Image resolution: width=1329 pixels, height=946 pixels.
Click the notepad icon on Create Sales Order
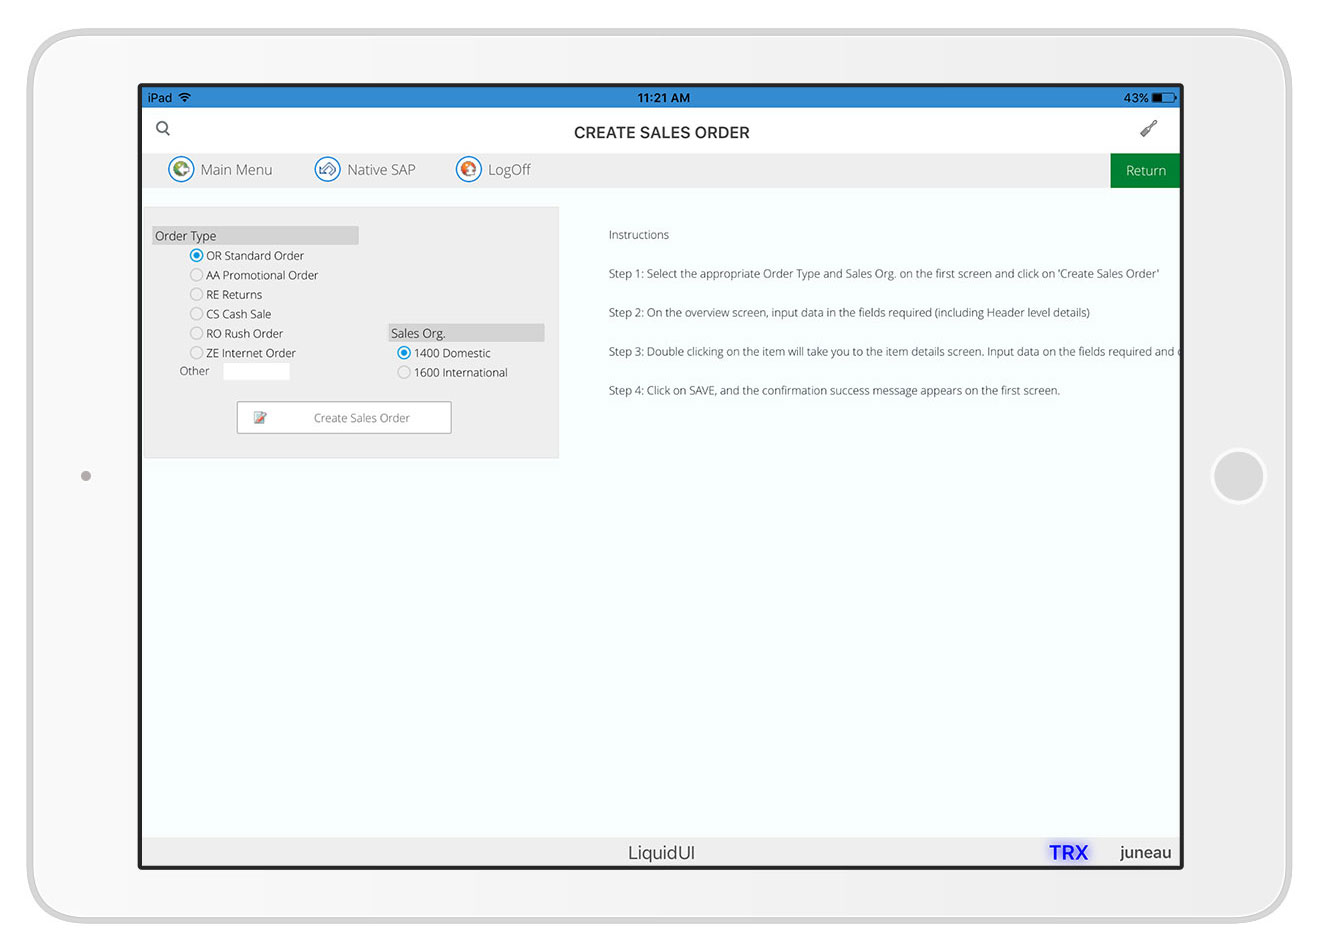260,418
